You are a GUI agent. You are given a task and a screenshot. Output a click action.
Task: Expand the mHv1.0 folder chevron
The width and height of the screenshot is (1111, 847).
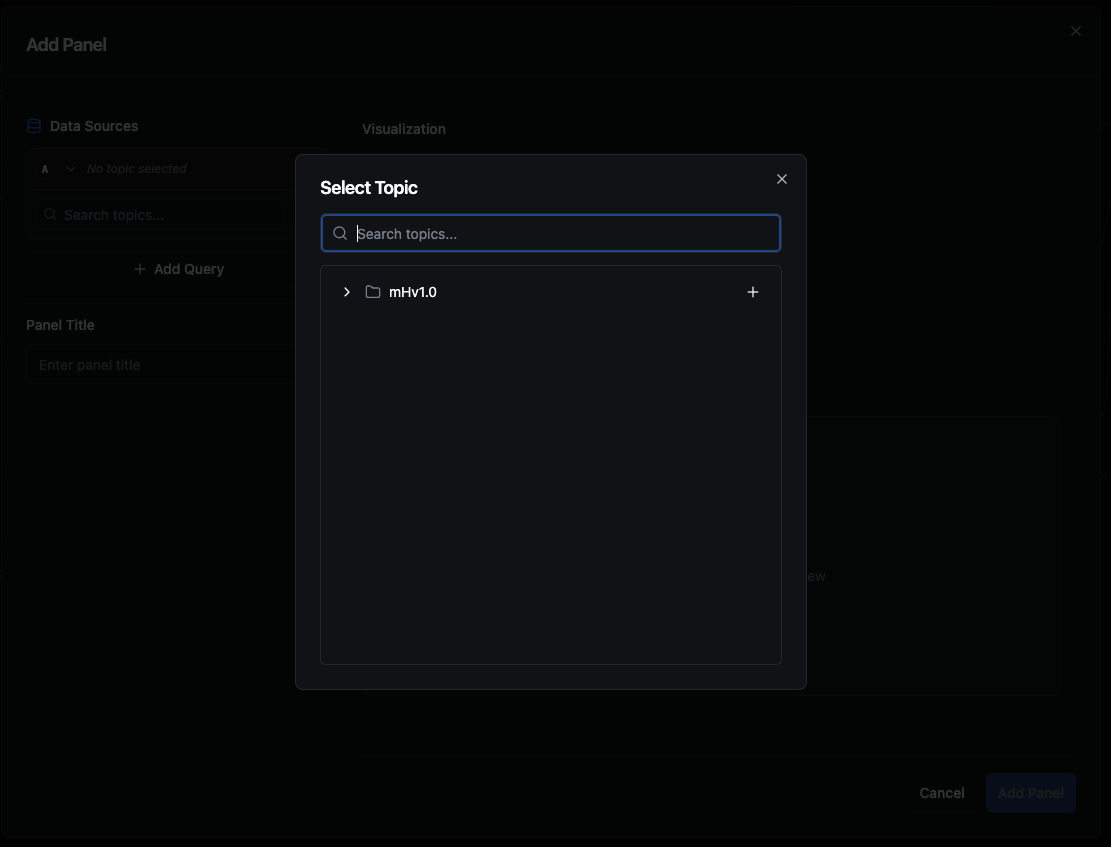tap(347, 292)
